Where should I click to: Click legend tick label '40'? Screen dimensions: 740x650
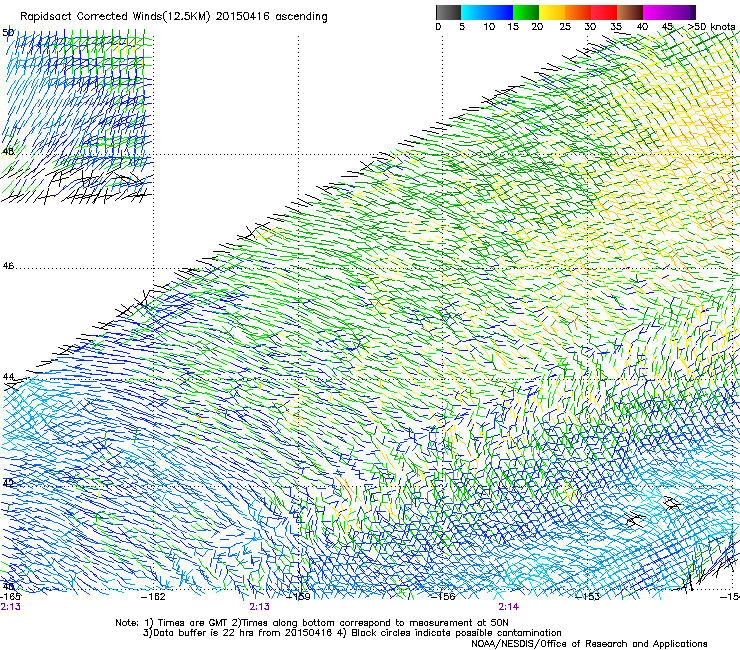(x=642, y=27)
